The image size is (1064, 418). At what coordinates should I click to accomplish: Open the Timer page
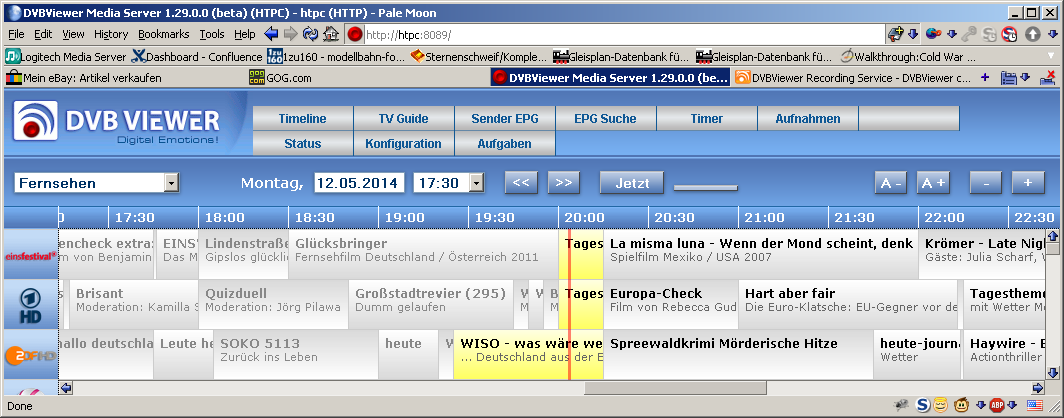(x=706, y=119)
